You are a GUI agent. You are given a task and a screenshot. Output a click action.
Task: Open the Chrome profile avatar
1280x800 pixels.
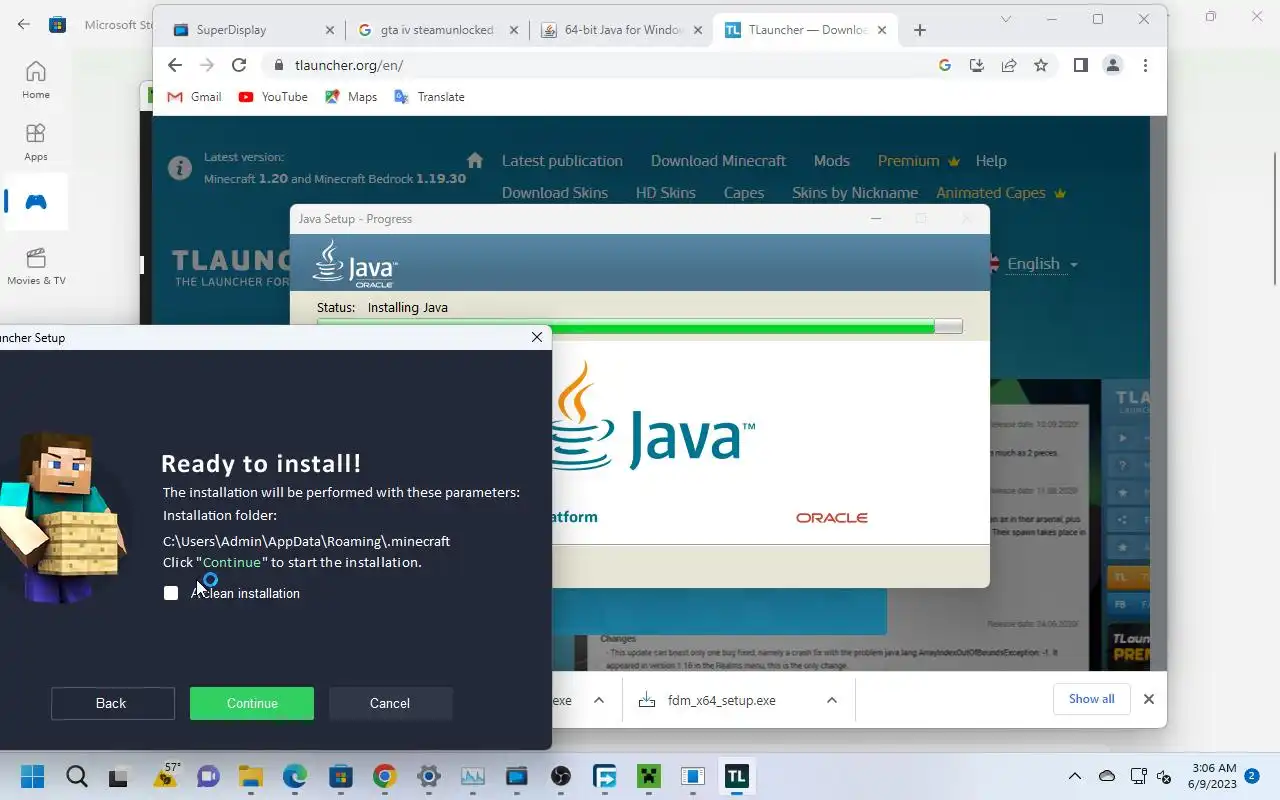pyautogui.click(x=1113, y=65)
